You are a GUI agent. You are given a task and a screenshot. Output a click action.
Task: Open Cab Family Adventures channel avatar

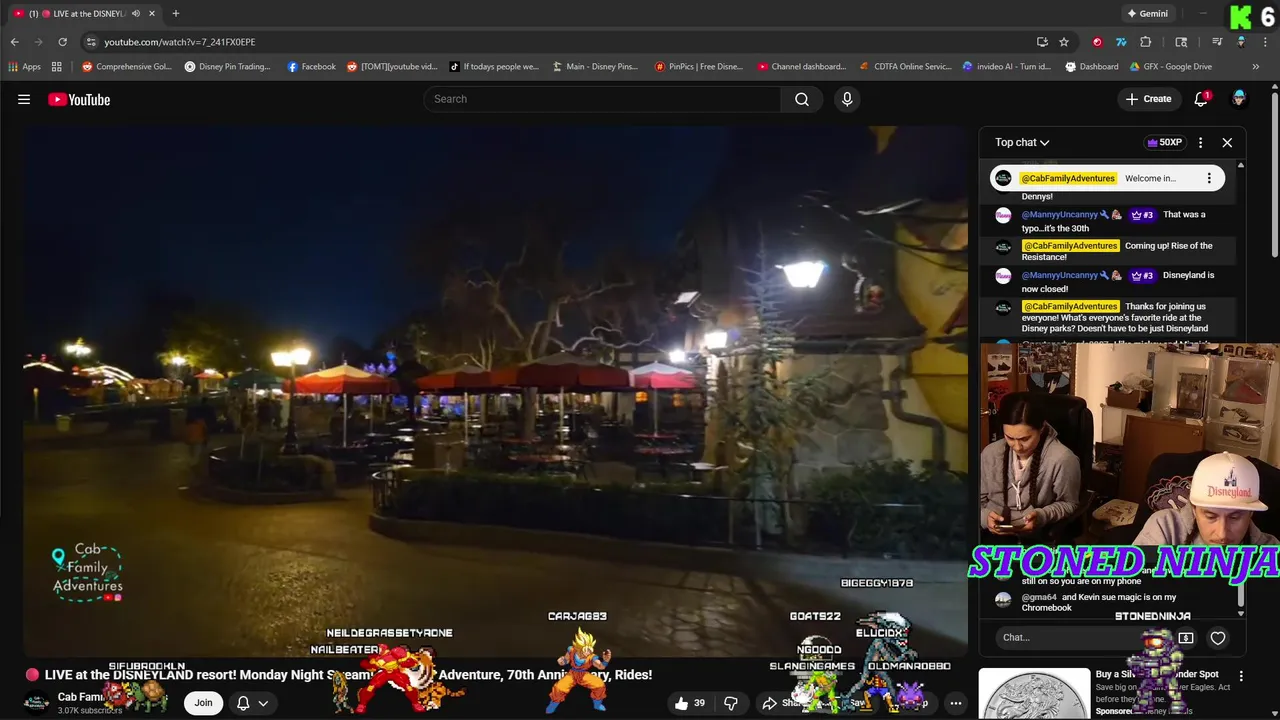tap(36, 702)
